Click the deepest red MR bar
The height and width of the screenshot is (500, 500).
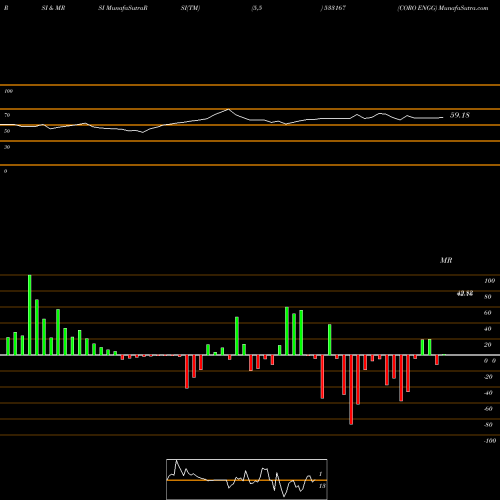click(x=351, y=390)
